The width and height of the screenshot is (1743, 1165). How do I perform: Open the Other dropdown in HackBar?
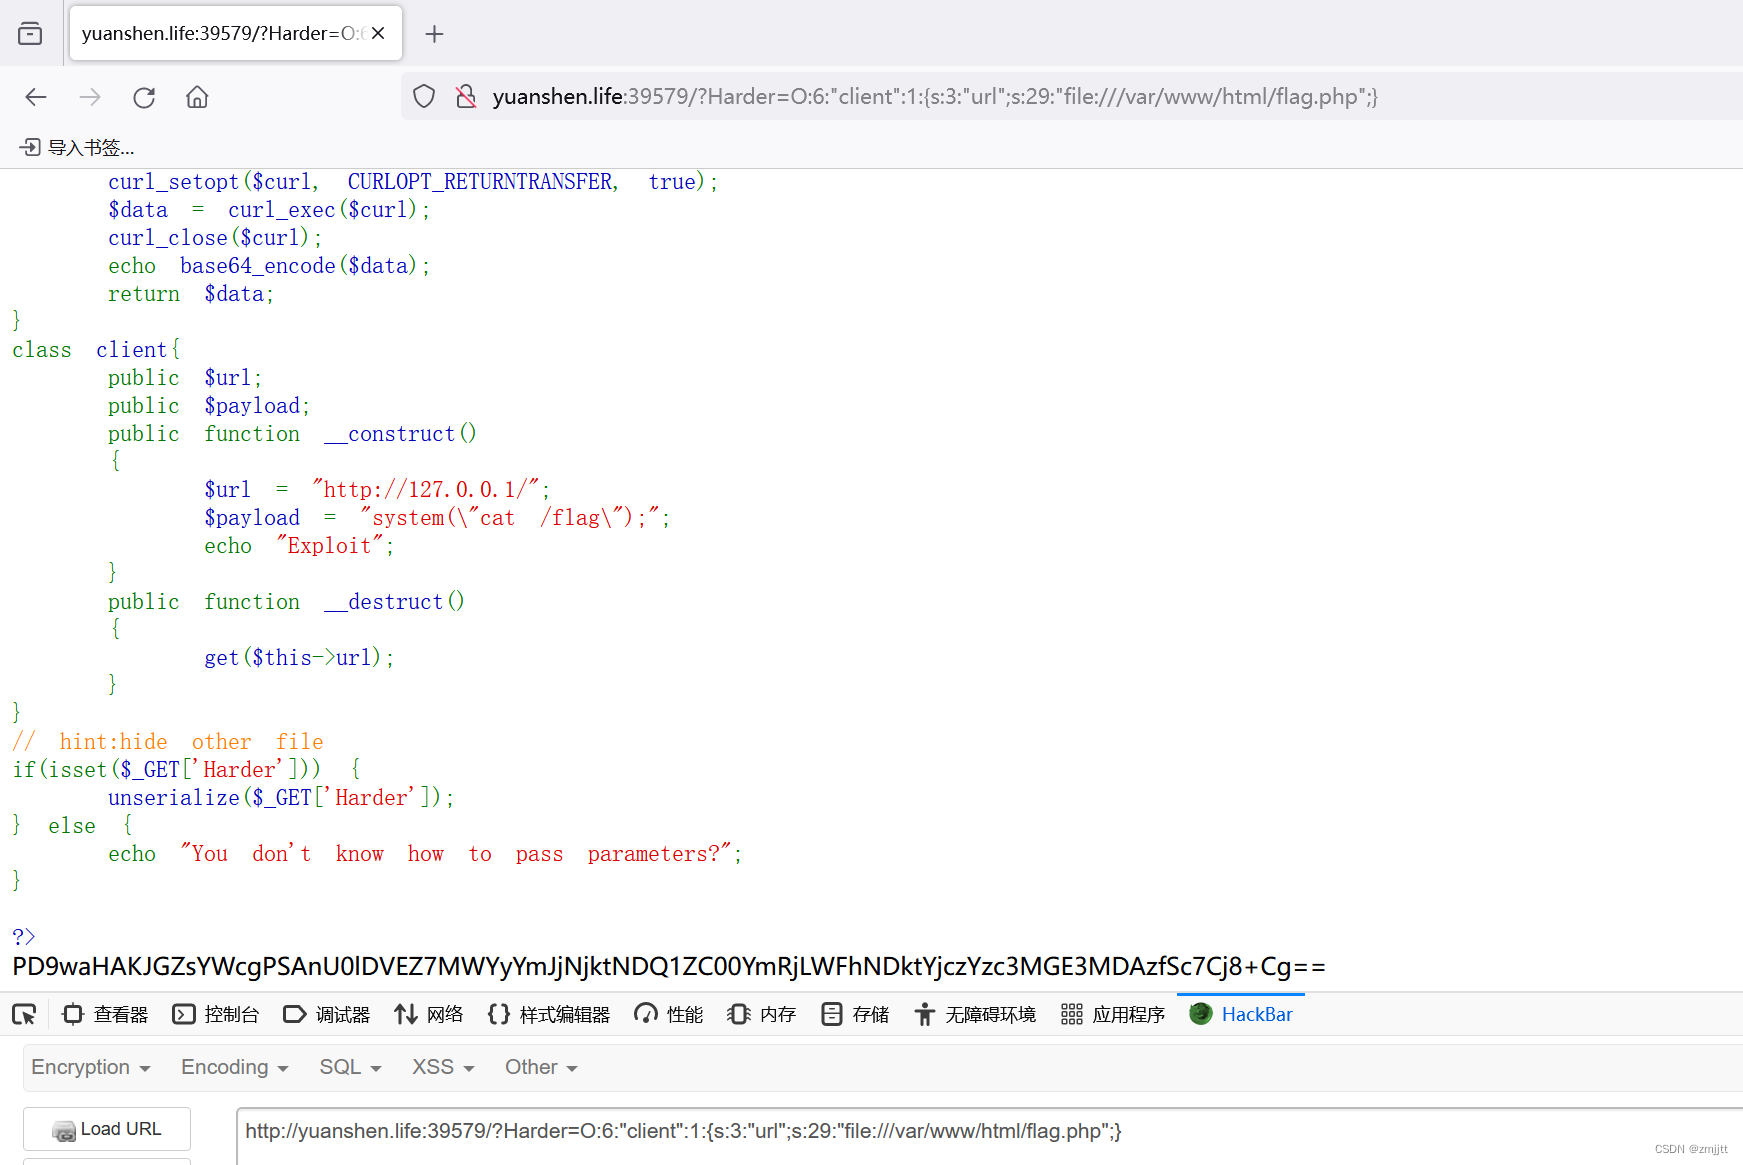(x=539, y=1067)
